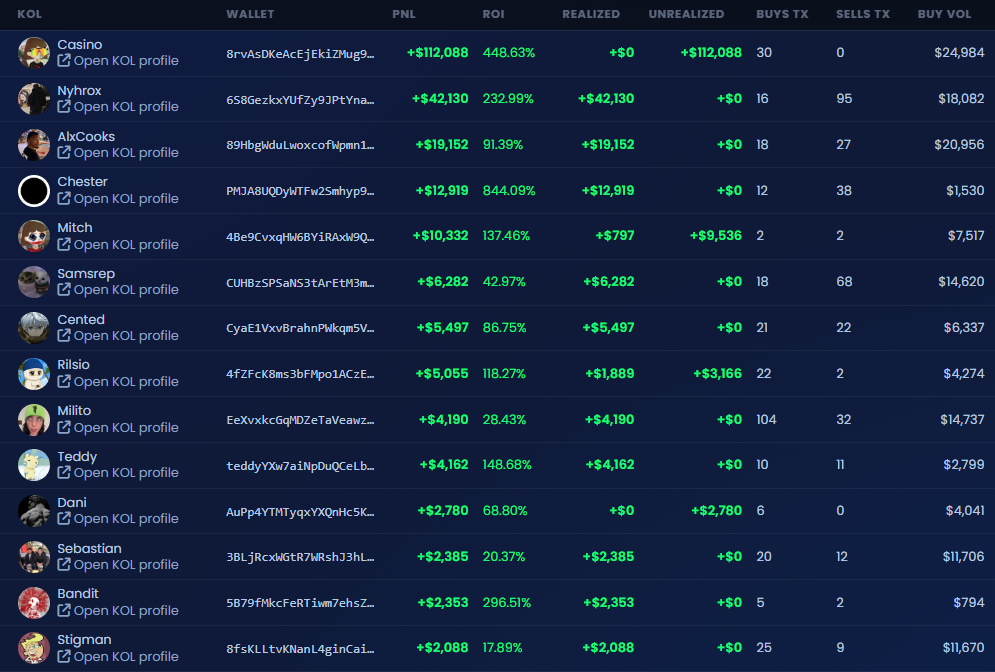The height and width of the screenshot is (672, 995).
Task: Click Stigman's avatar picture
Action: [34, 648]
